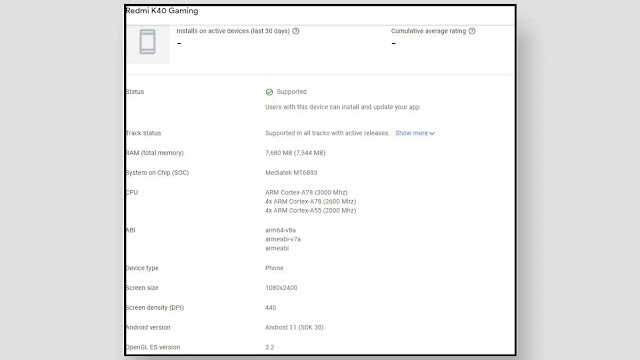Click CPU line ARM Cortex-A78 (3000 Mhz)
640x360 pixels.
pyautogui.click(x=306, y=192)
